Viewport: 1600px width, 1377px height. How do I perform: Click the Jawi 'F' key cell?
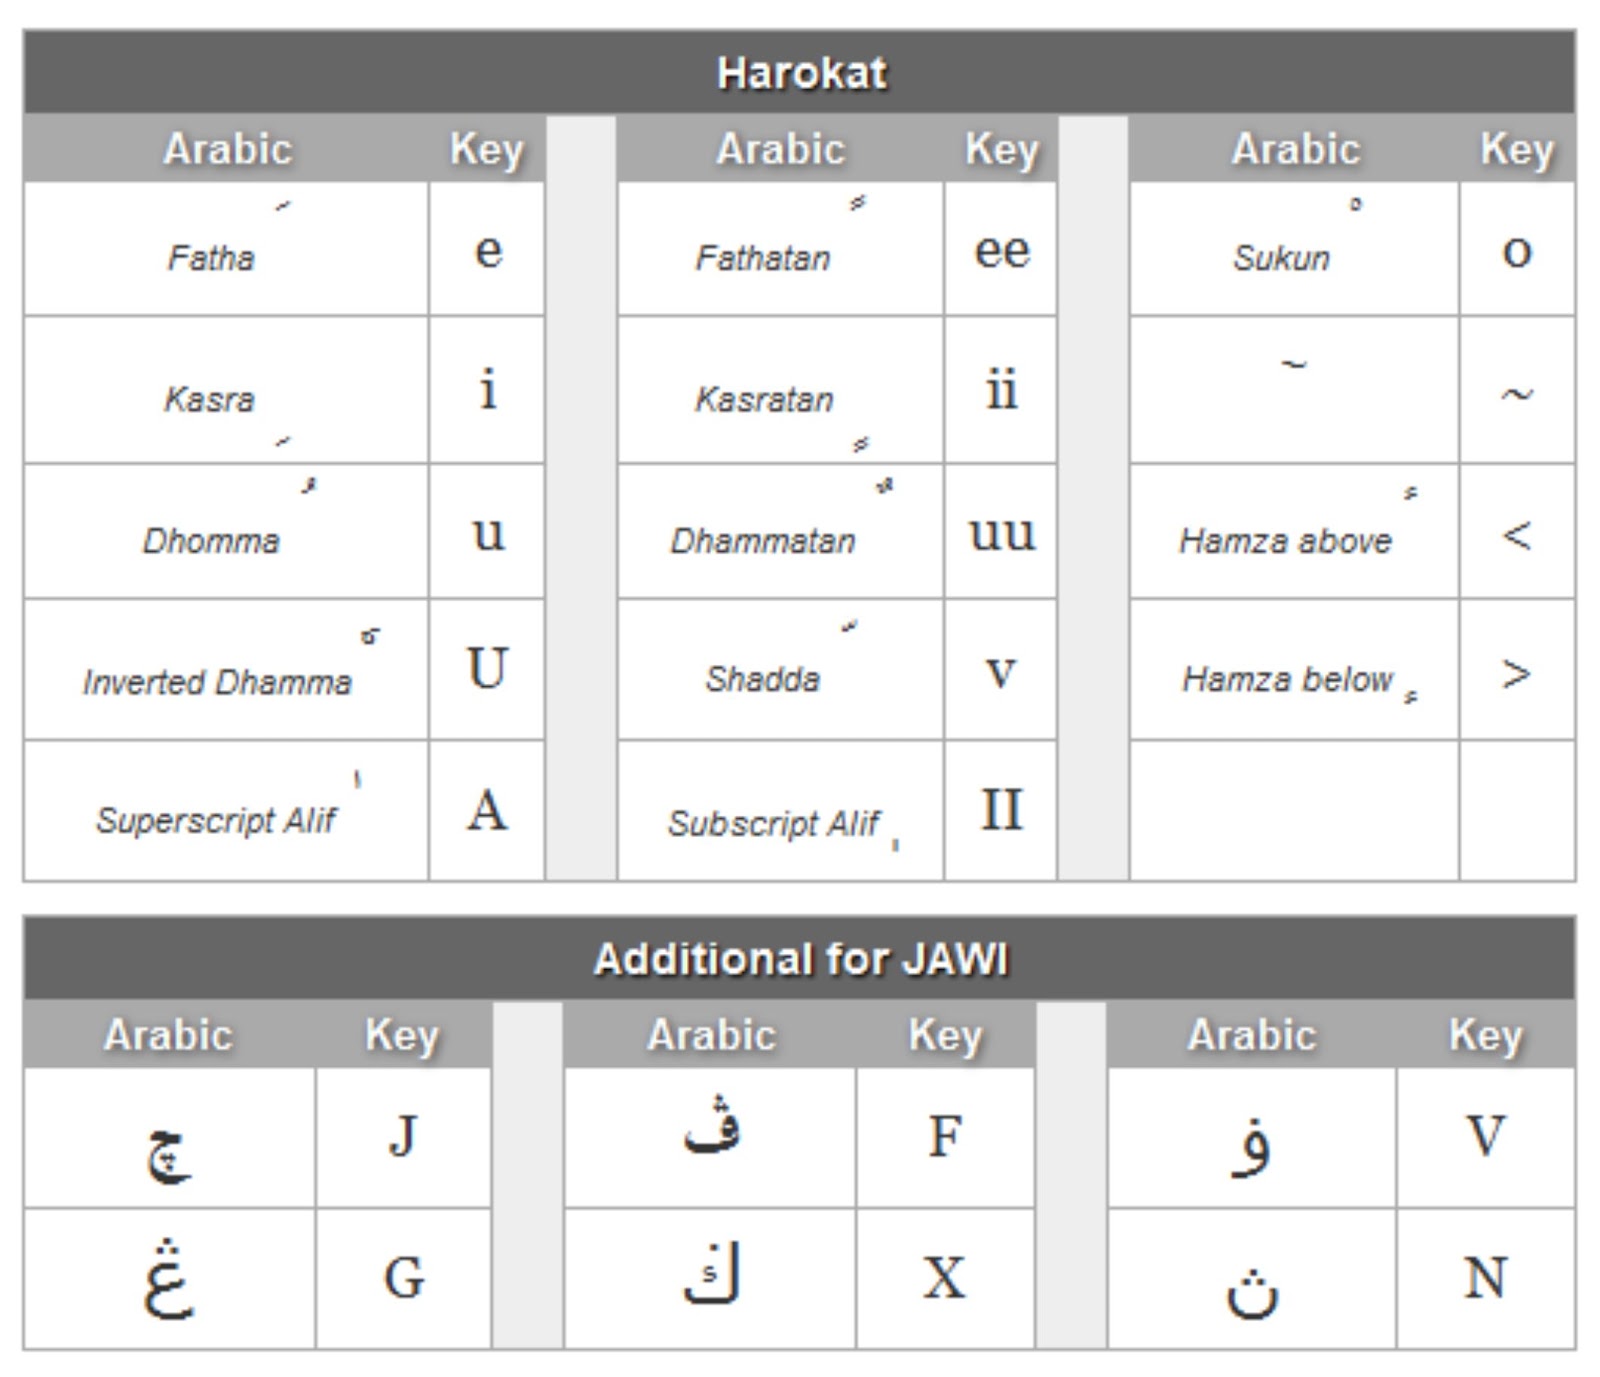[945, 1137]
